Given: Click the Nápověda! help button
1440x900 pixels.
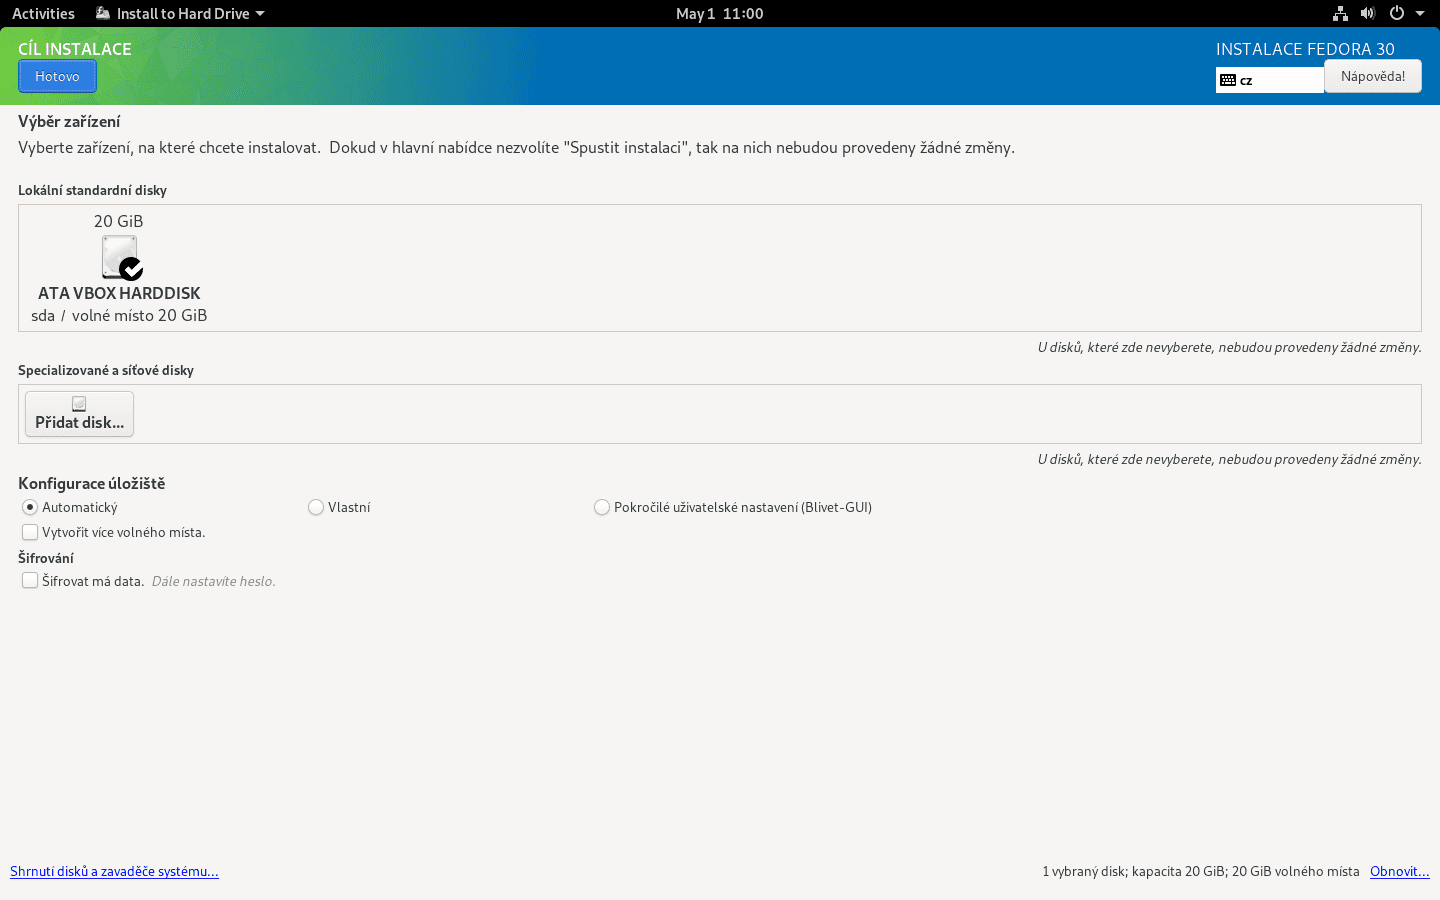Looking at the screenshot, I should 1373,76.
